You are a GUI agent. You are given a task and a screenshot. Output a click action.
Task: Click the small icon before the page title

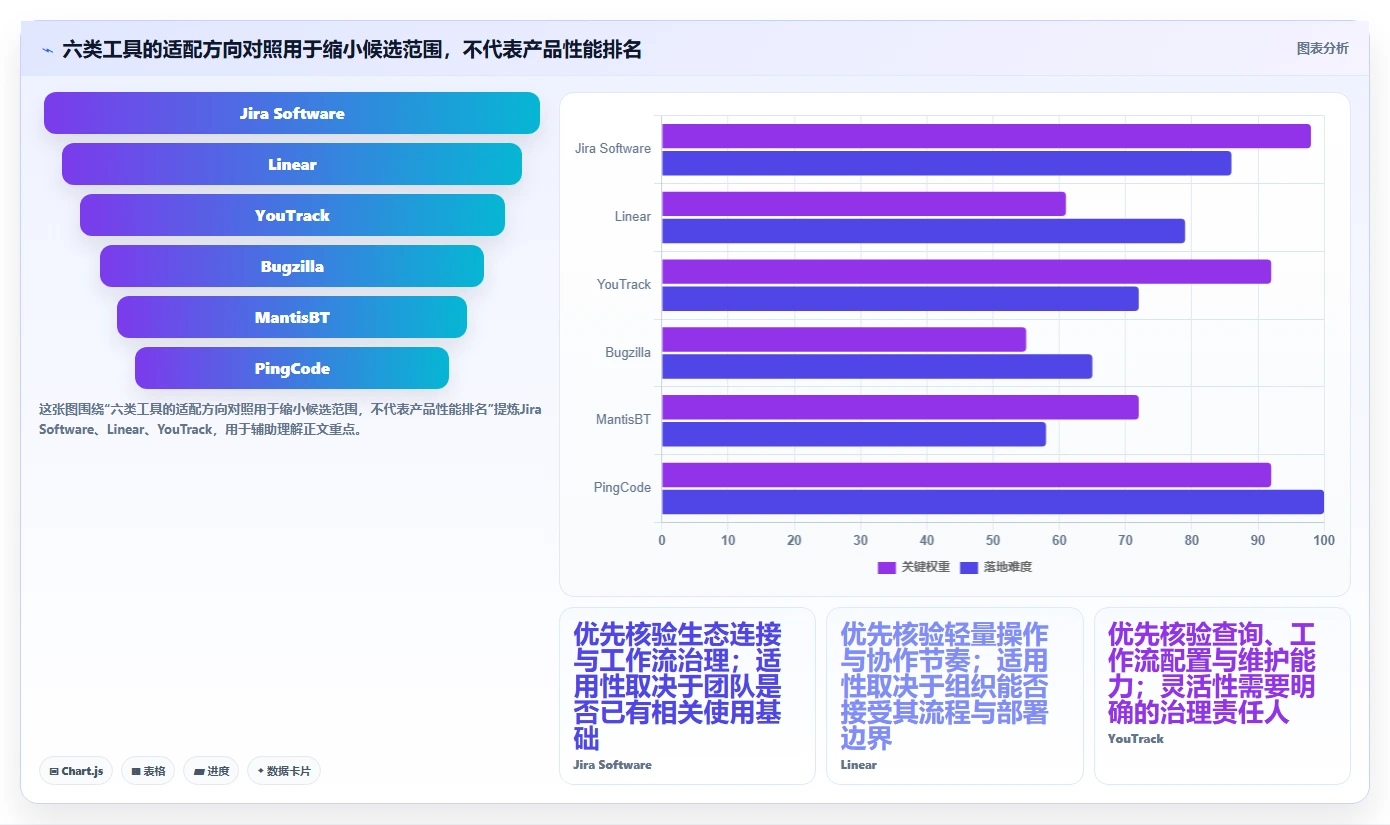(x=47, y=49)
